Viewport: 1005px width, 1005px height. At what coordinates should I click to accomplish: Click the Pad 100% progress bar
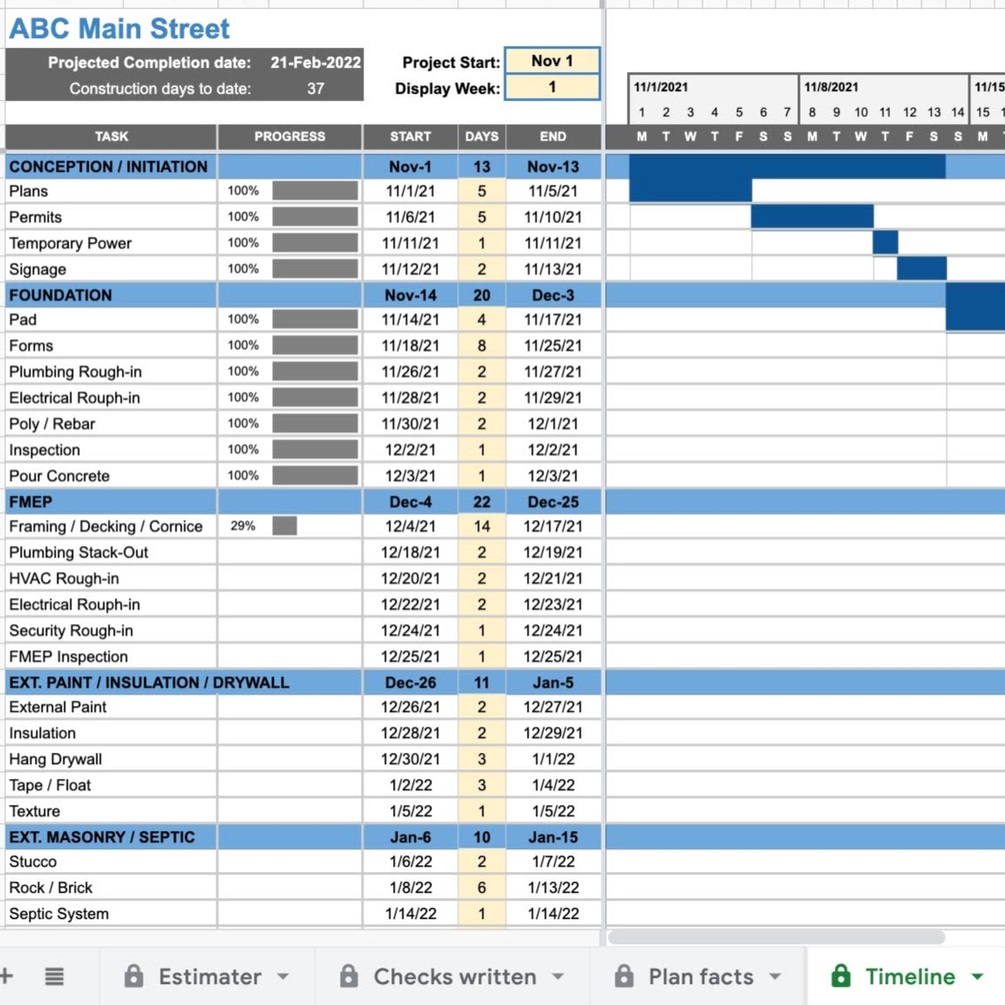tap(315, 319)
